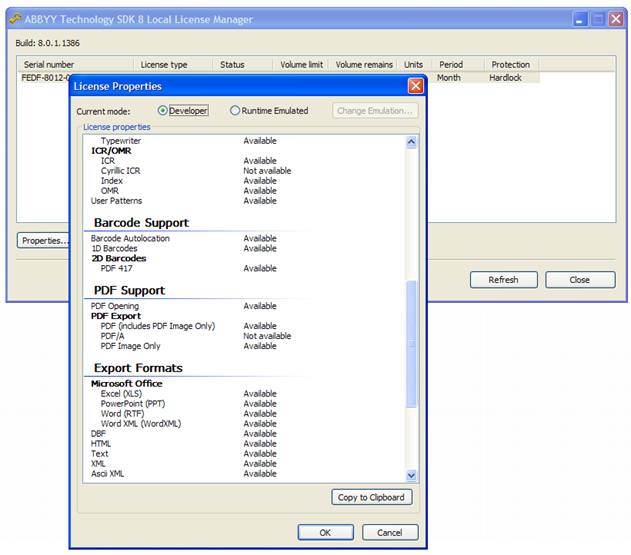
Task: Click the Refresh button in License Manager
Action: click(x=503, y=280)
